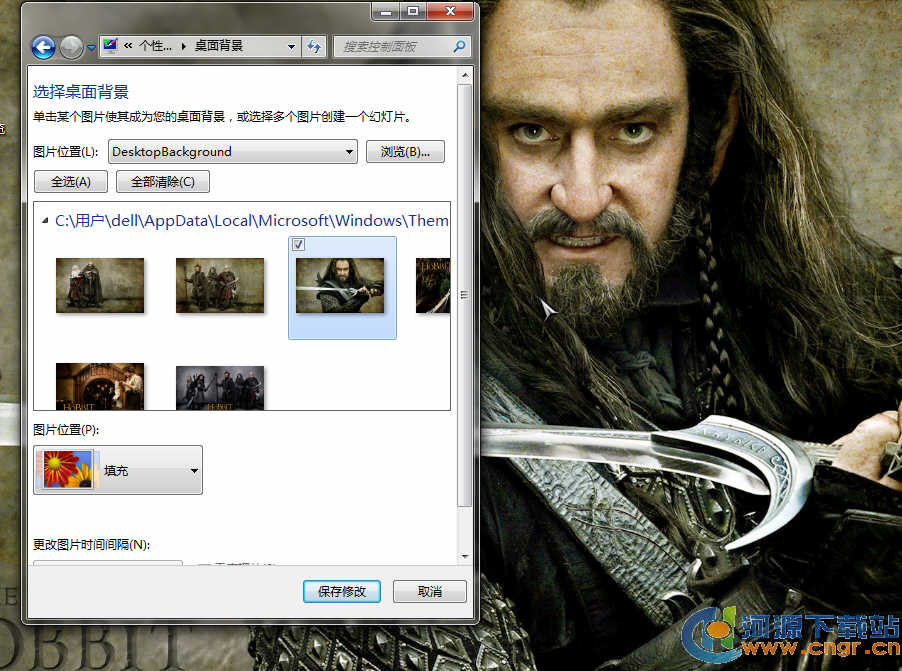
Task: Click the 取消 button
Action: click(x=430, y=592)
